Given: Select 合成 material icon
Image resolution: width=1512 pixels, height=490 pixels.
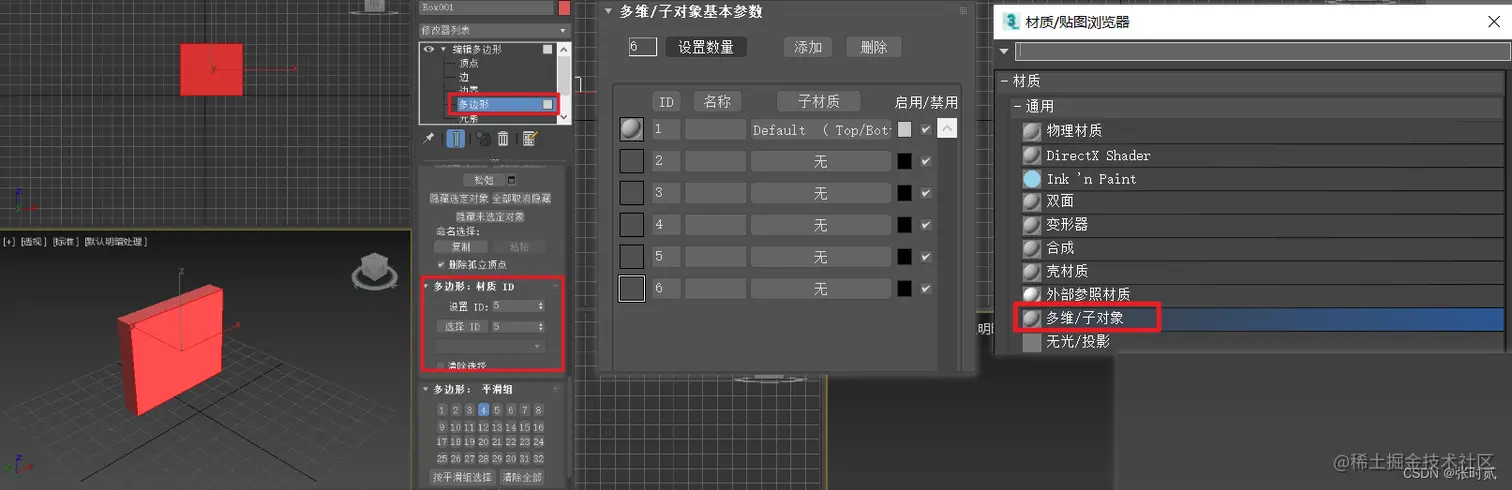Looking at the screenshot, I should [1032, 248].
